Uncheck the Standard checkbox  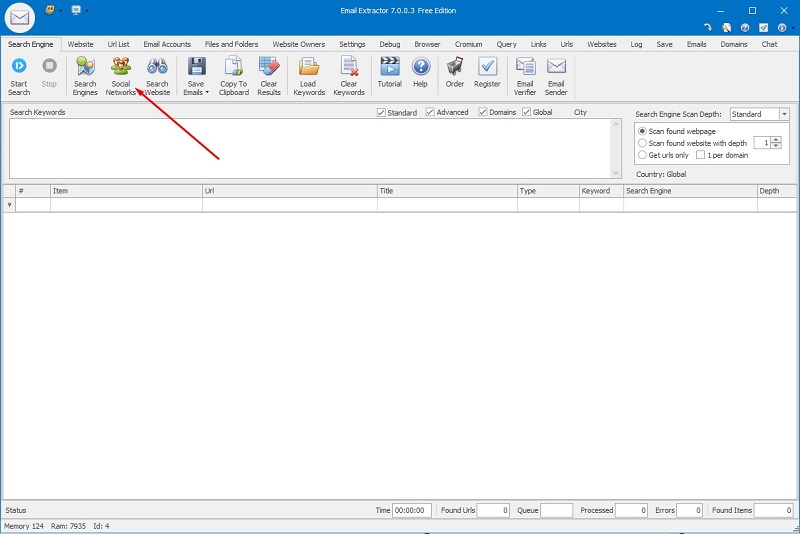pos(382,113)
